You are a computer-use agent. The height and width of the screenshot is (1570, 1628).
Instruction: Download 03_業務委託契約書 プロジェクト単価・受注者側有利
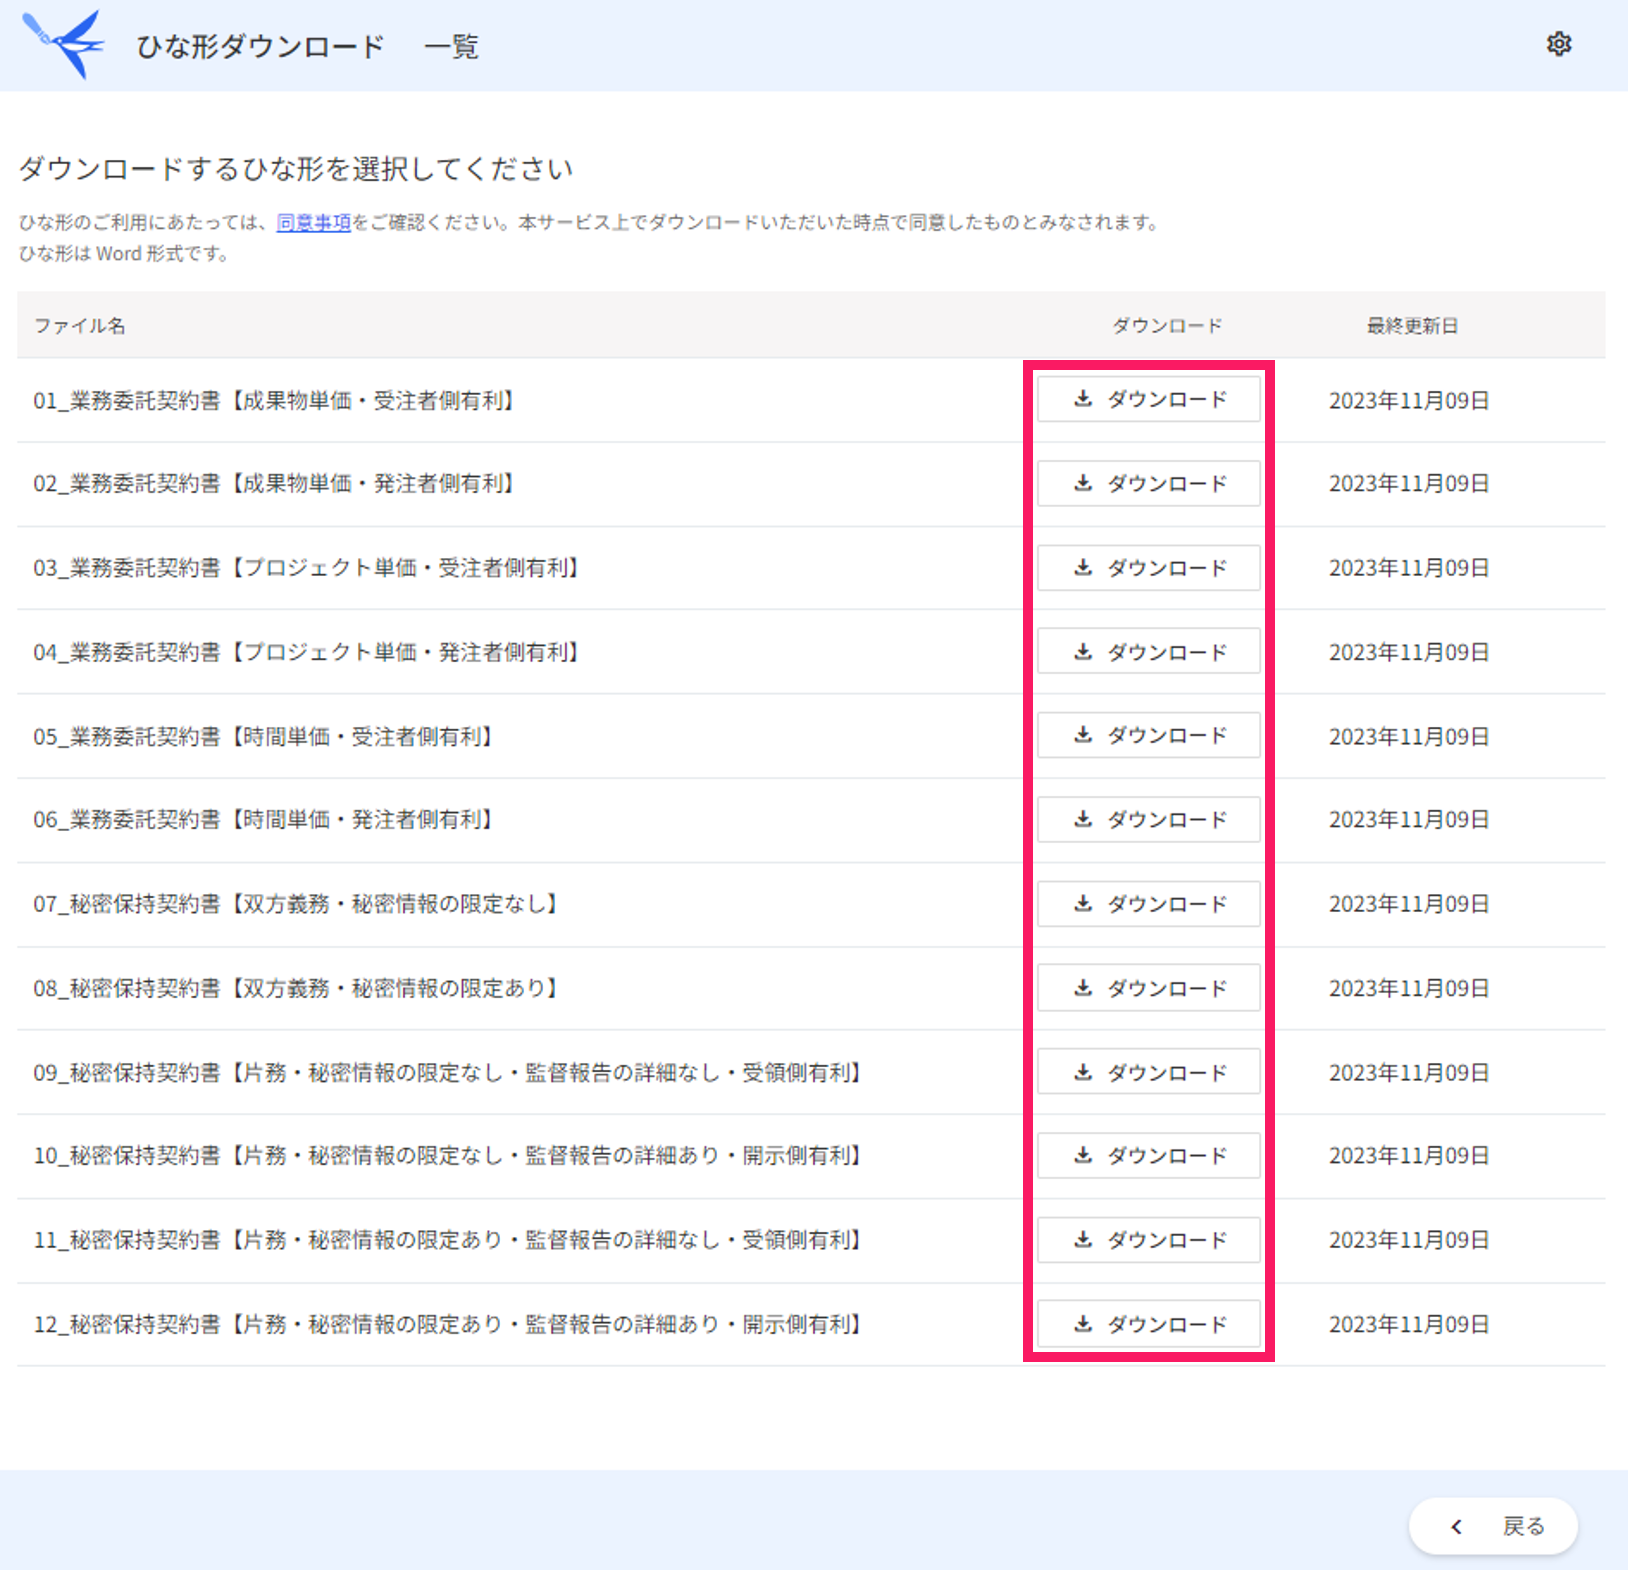[1148, 567]
